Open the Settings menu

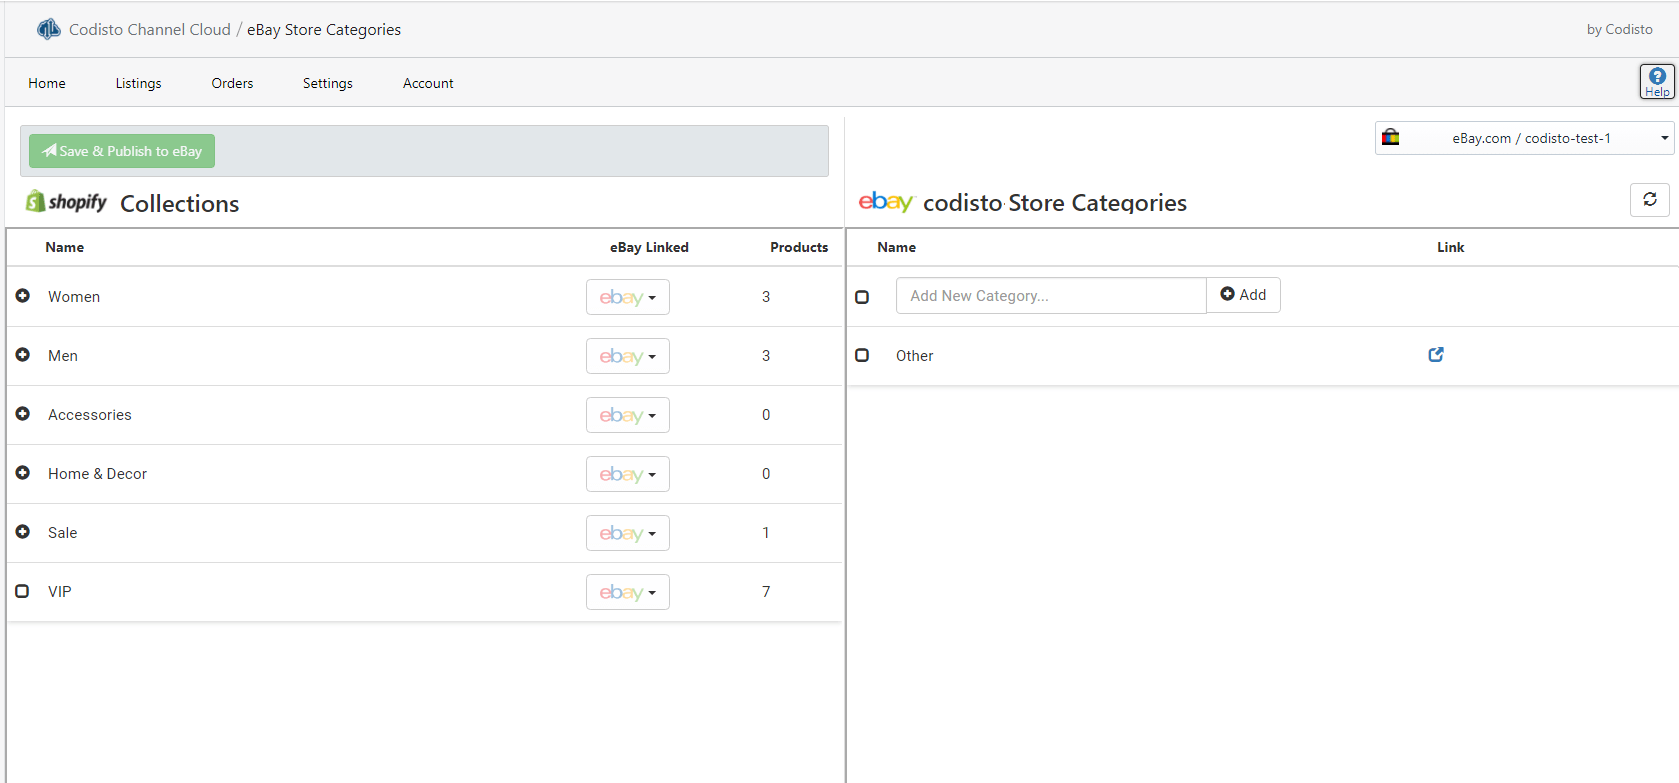pyautogui.click(x=328, y=83)
